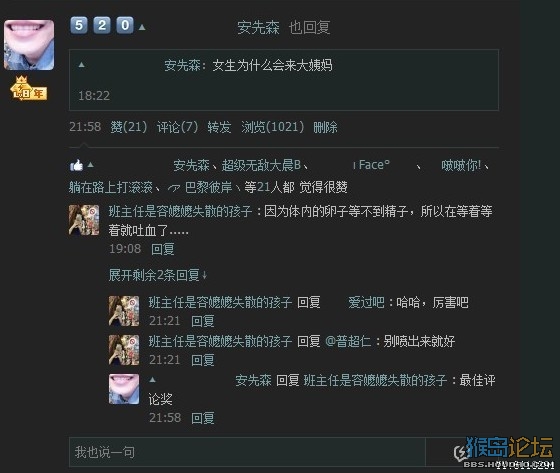Open the 评论(7) comments link
Viewport: 560px width, 473px height.
point(177,127)
